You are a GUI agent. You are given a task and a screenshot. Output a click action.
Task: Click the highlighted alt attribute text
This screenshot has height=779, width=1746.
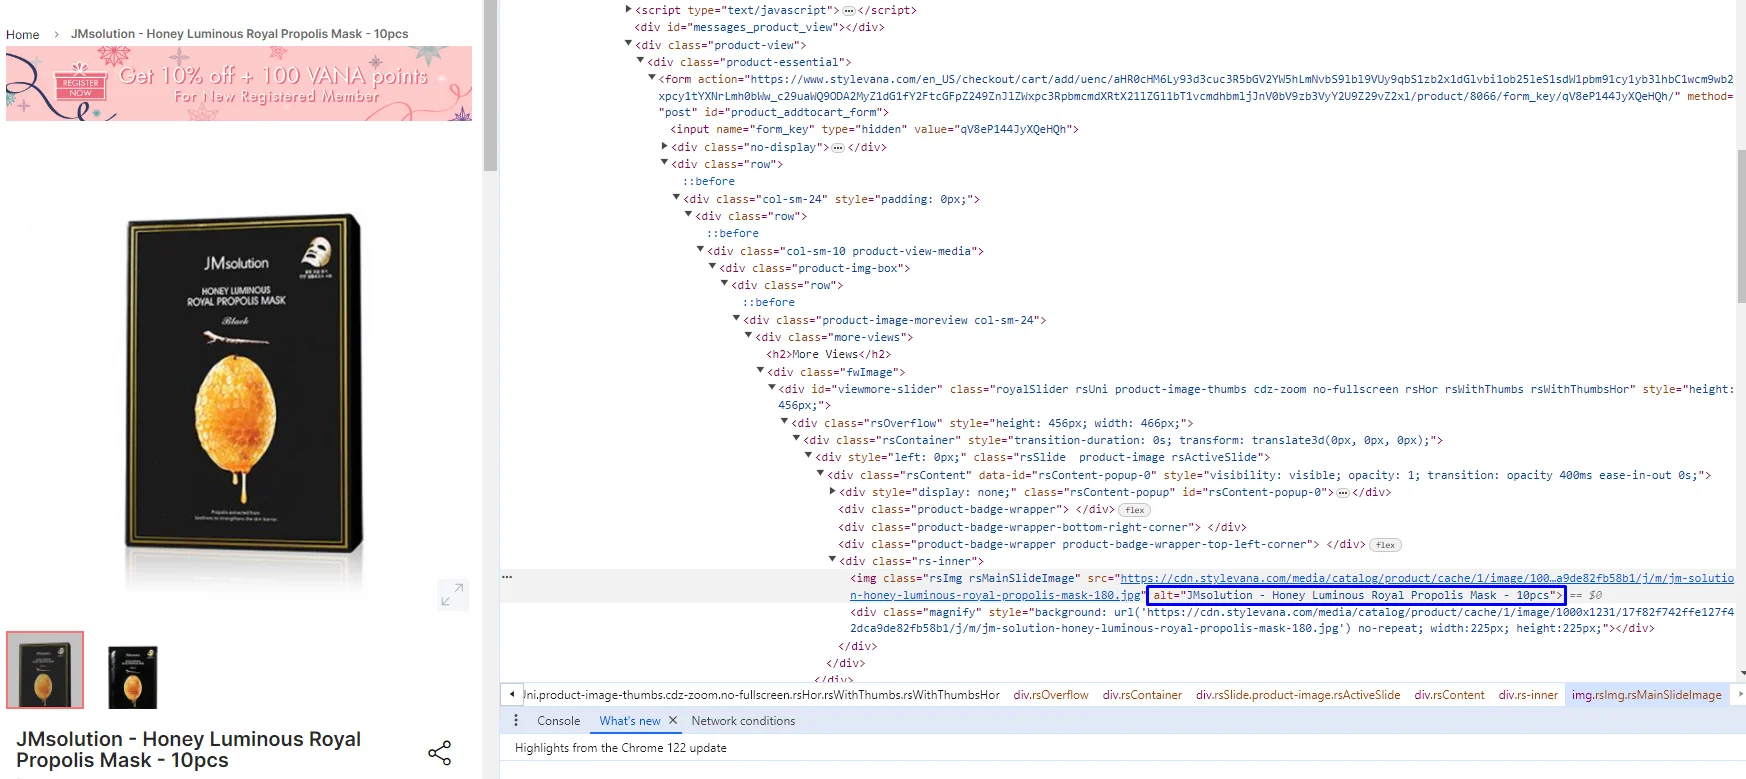tap(1357, 595)
